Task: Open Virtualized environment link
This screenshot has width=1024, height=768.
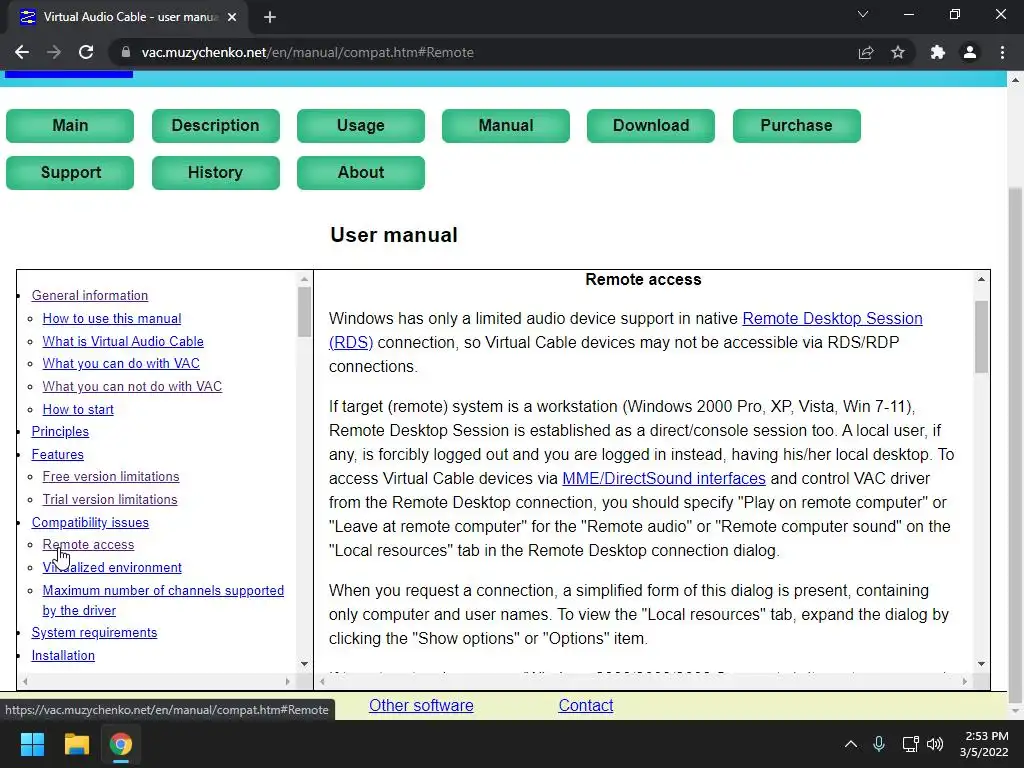Action: (112, 567)
